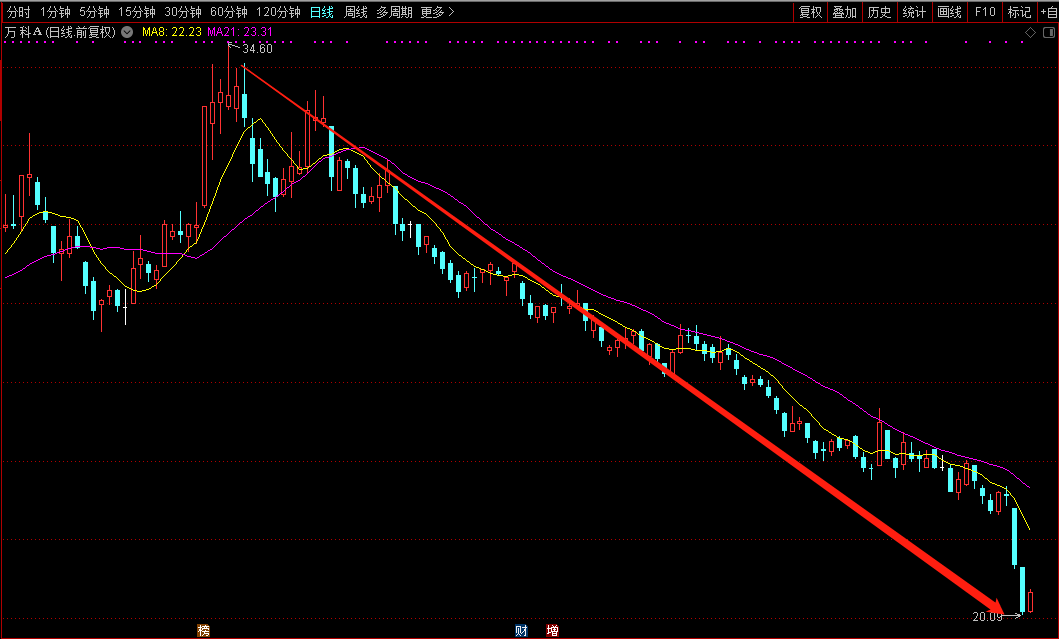Toggle the side panel icon at top right
The width and height of the screenshot is (1059, 639).
1049,32
